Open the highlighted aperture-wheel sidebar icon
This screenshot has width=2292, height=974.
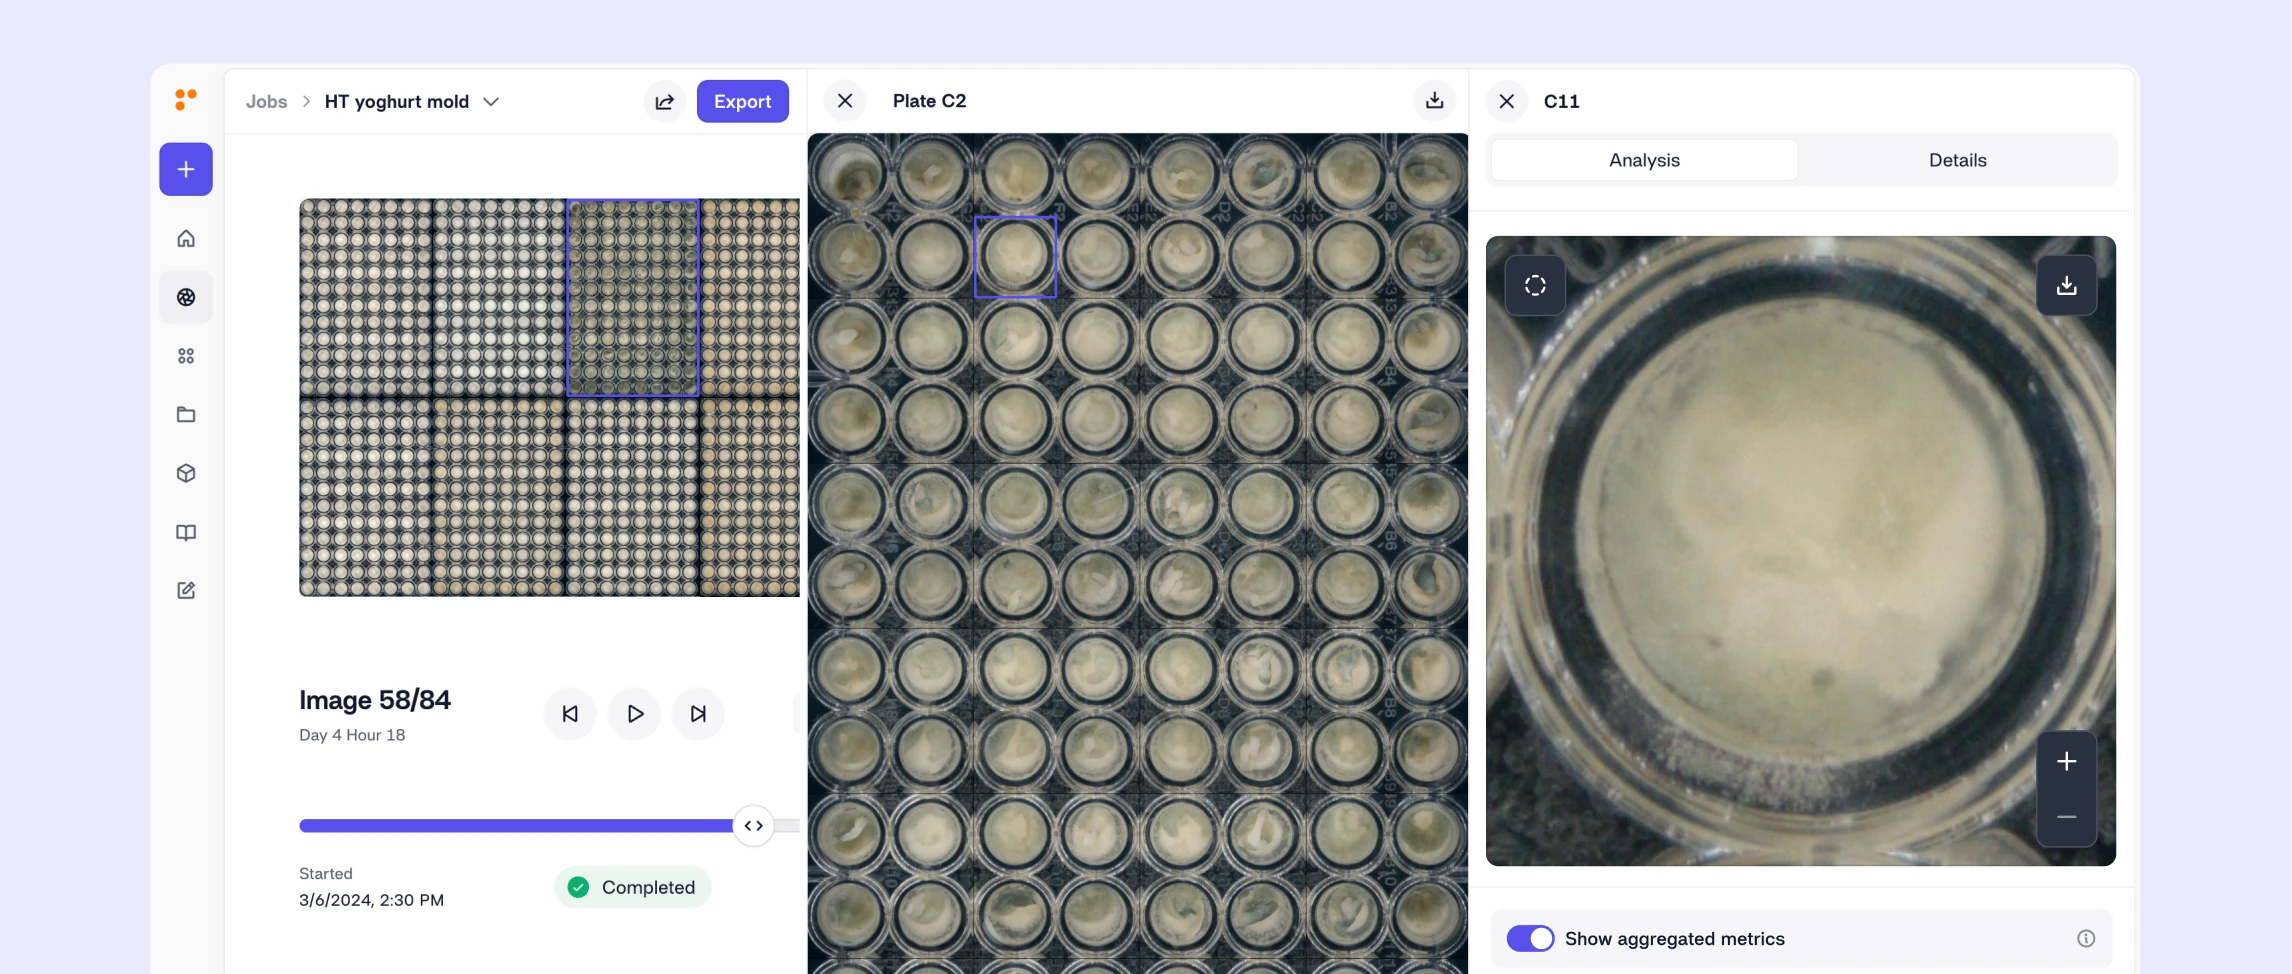[186, 297]
